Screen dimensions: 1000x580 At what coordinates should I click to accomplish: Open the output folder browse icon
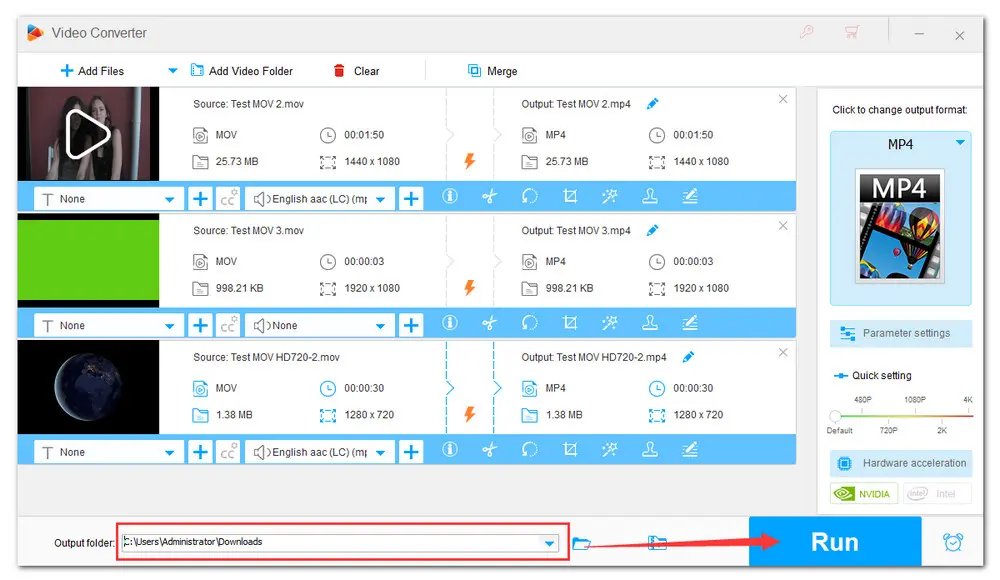click(x=582, y=543)
